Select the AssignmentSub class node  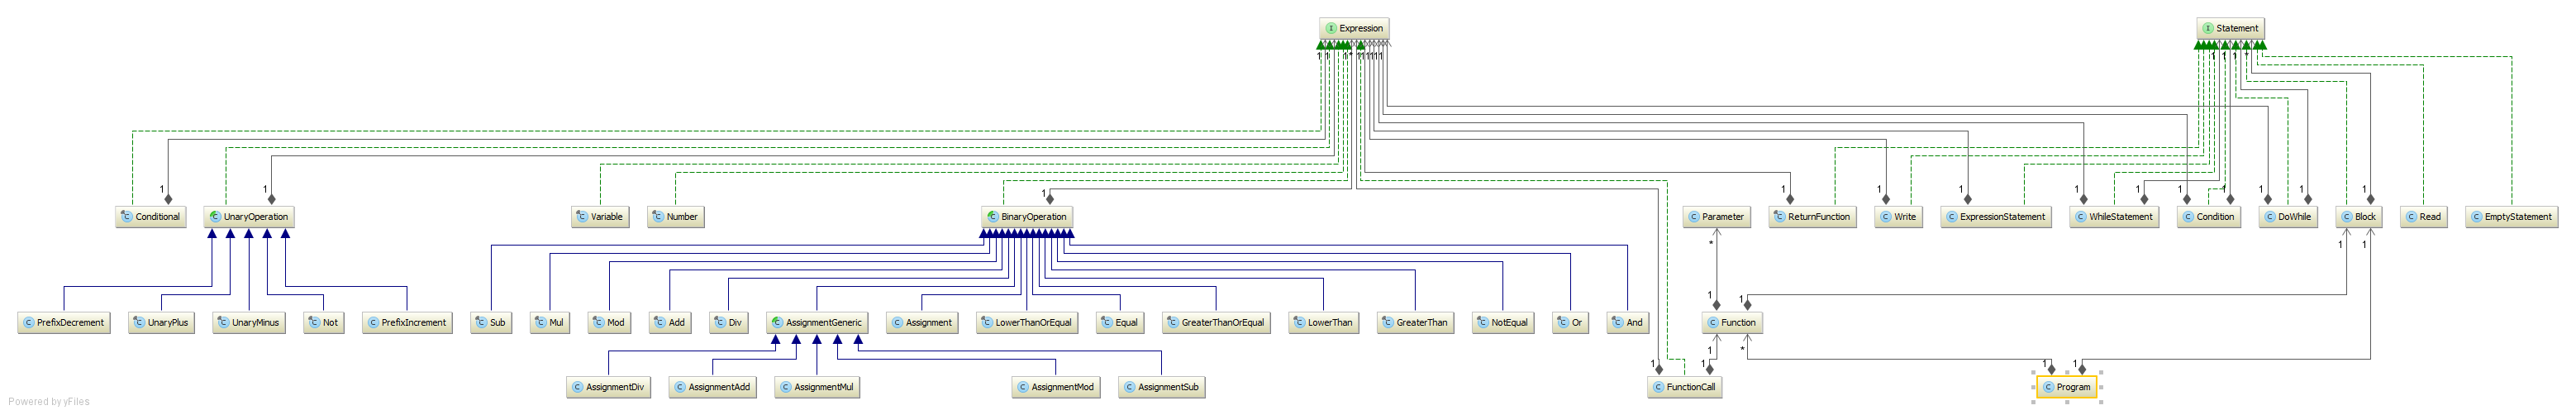1162,387
